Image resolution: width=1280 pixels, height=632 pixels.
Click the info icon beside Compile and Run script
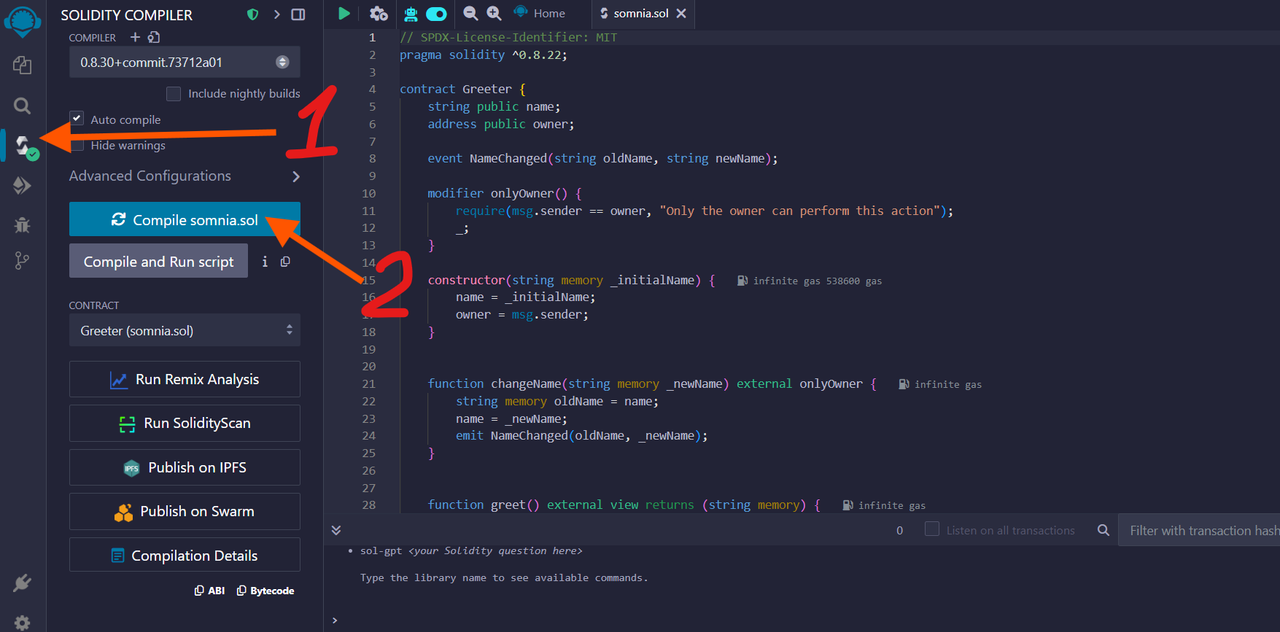265,262
